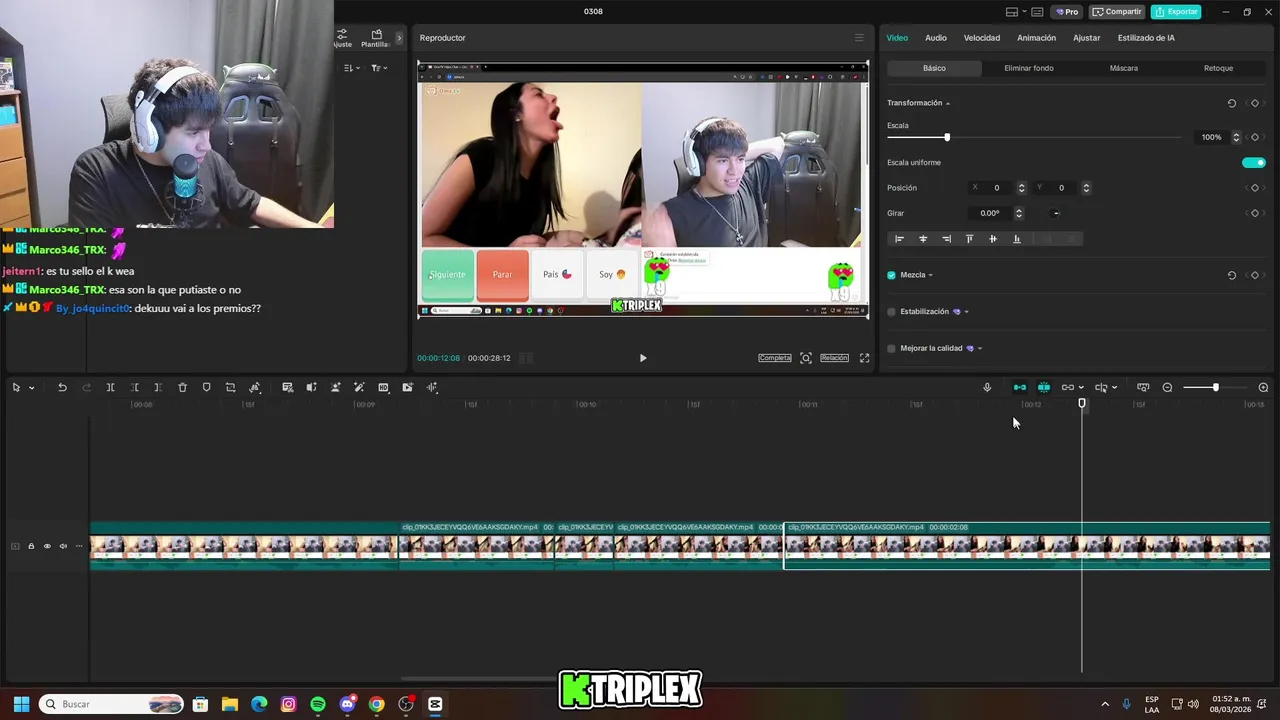Click the Compartir button
1280x720 pixels.
coord(1118,12)
